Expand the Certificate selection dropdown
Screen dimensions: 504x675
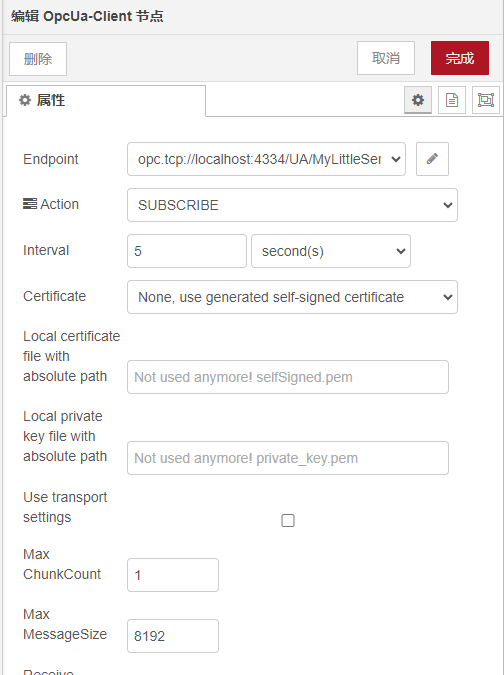tap(292, 297)
